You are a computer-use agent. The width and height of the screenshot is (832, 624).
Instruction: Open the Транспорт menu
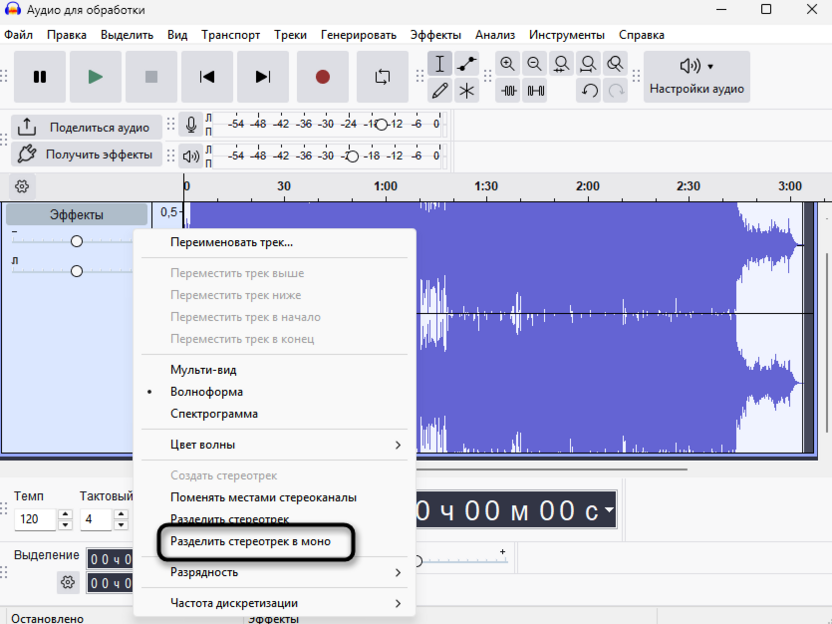[230, 35]
